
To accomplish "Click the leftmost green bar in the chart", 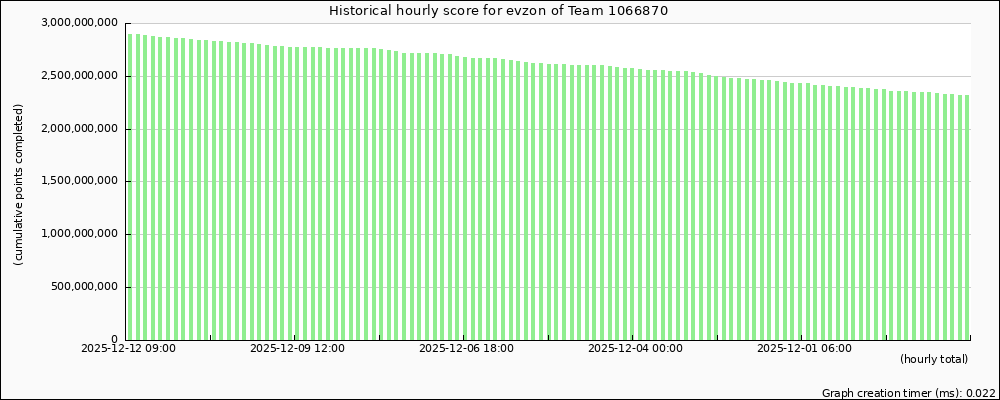I will point(130,190).
